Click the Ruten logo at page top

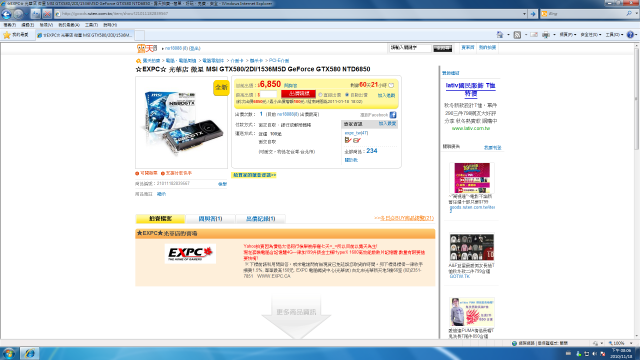pos(147,49)
